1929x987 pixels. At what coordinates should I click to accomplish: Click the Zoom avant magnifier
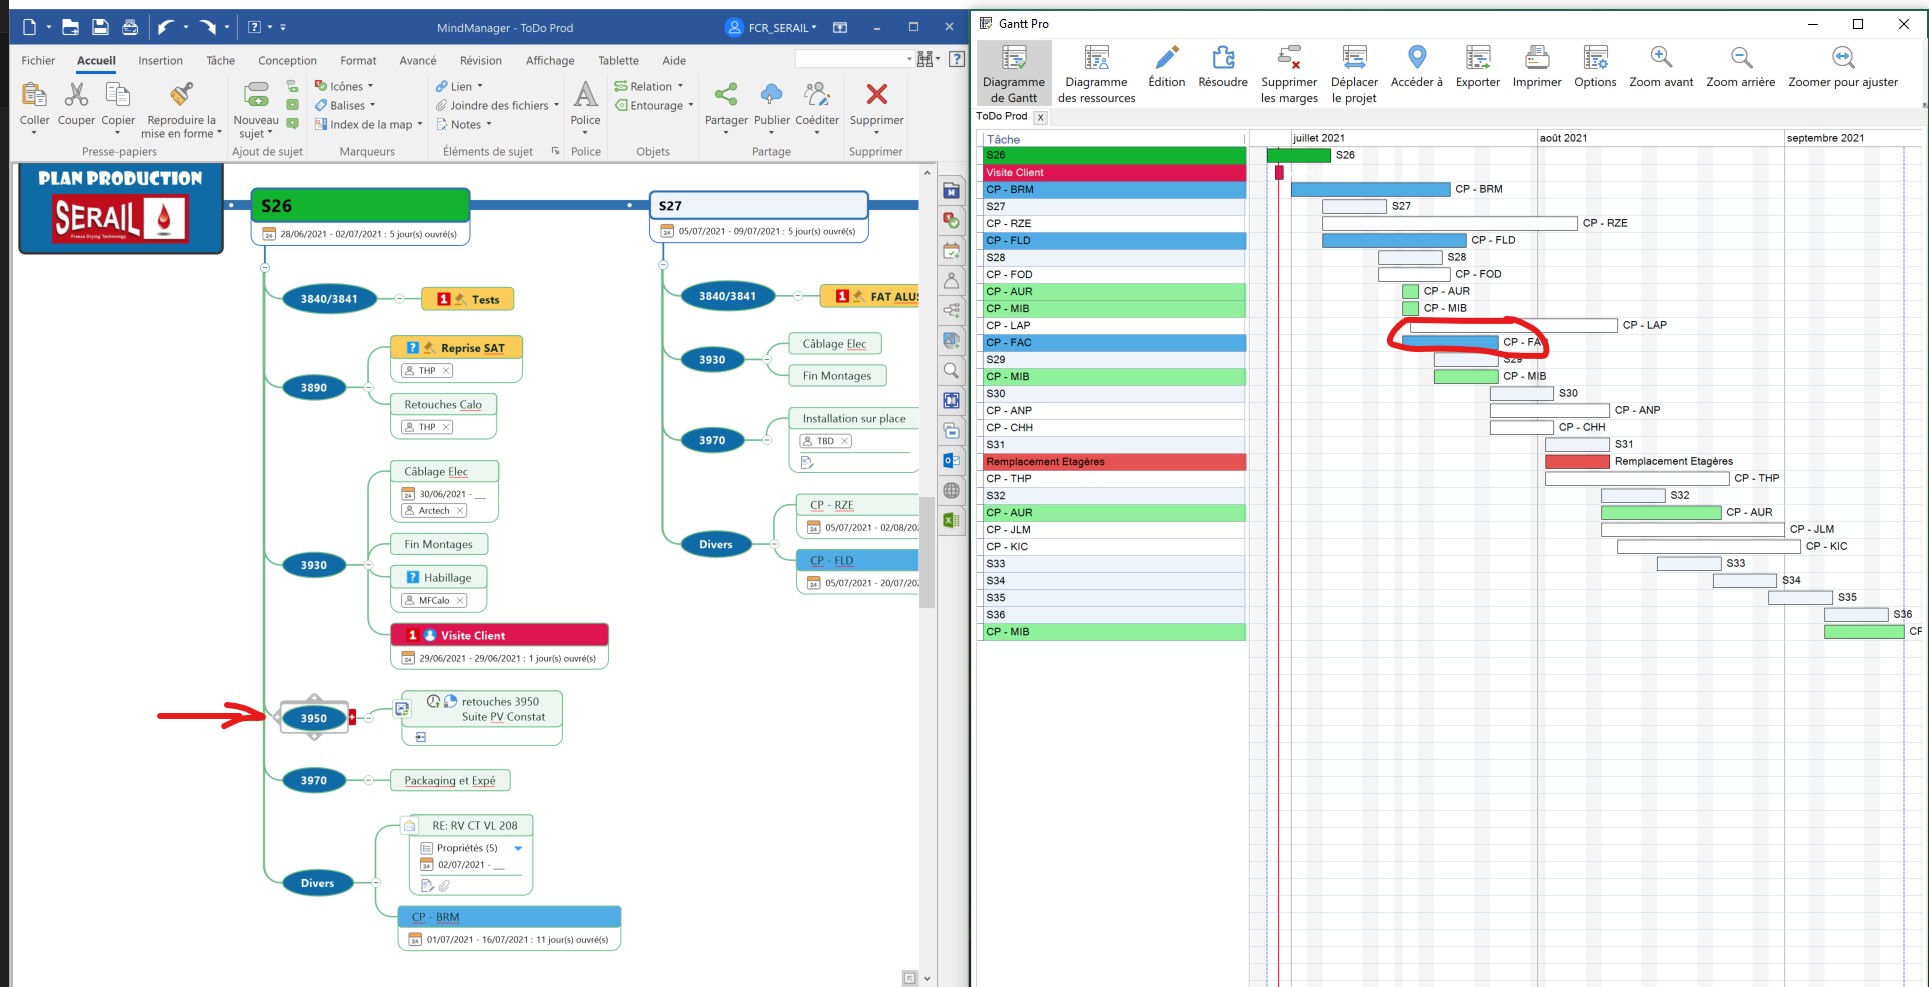pos(1661,58)
